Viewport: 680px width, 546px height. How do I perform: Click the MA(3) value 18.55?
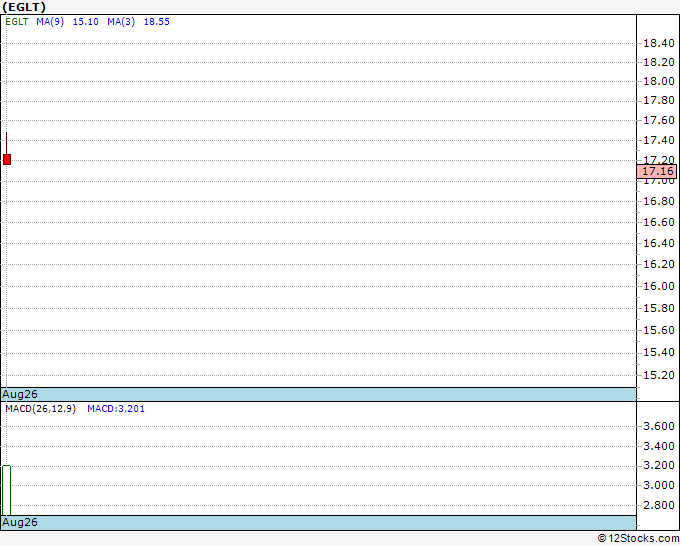(157, 22)
